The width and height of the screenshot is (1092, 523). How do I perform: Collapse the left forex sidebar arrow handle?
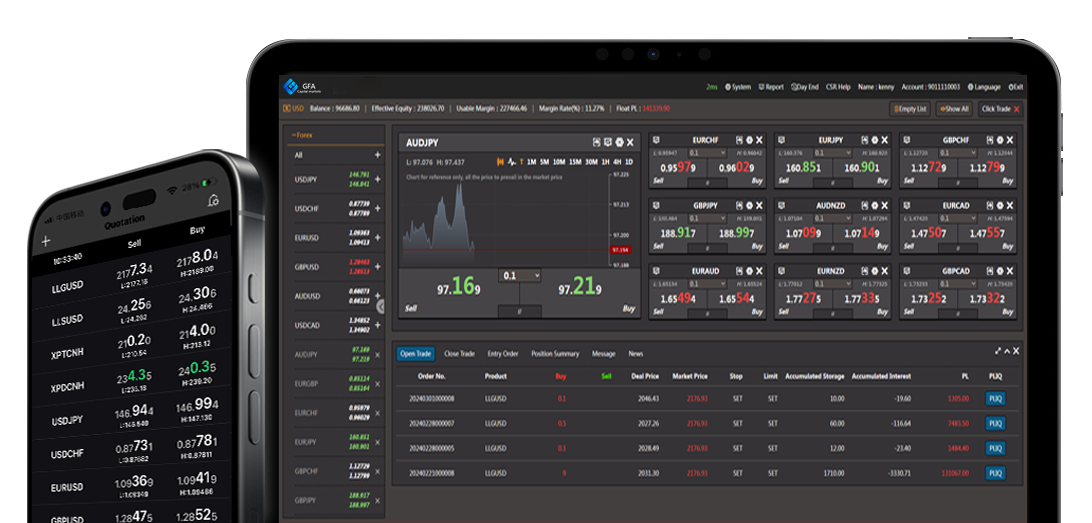click(380, 306)
